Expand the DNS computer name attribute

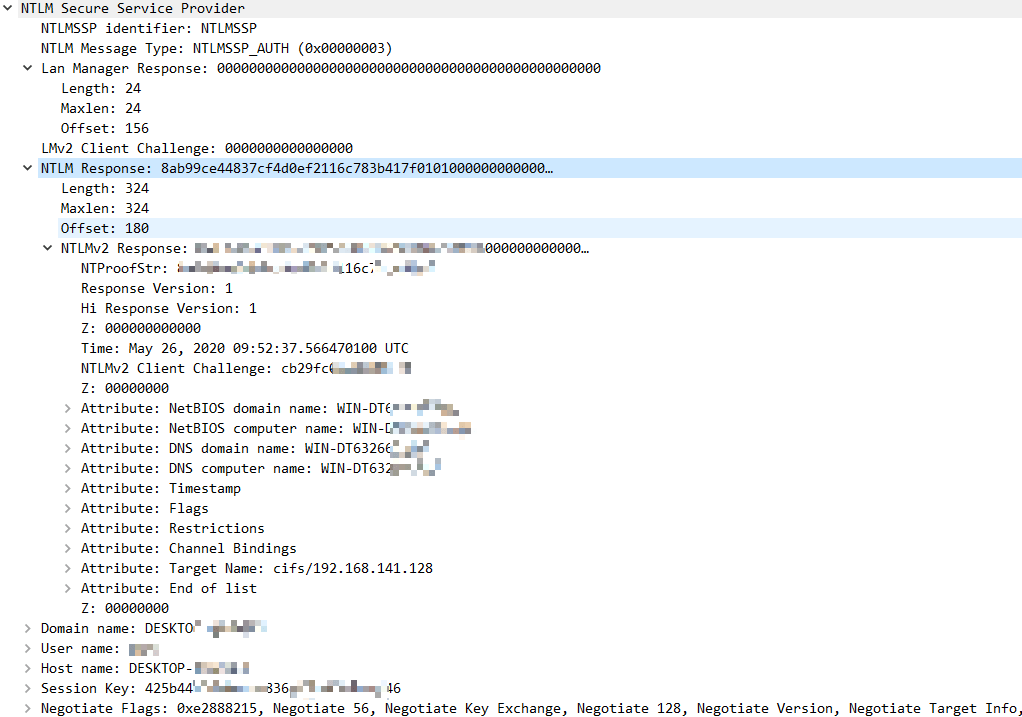pos(68,468)
